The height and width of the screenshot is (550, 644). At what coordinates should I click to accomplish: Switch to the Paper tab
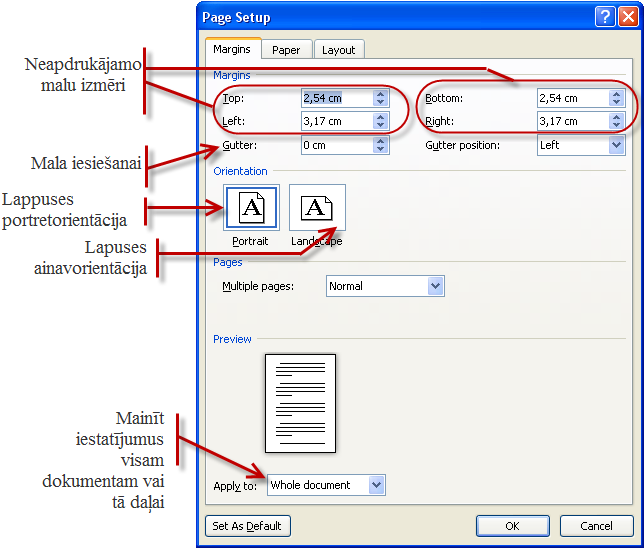[x=286, y=49]
